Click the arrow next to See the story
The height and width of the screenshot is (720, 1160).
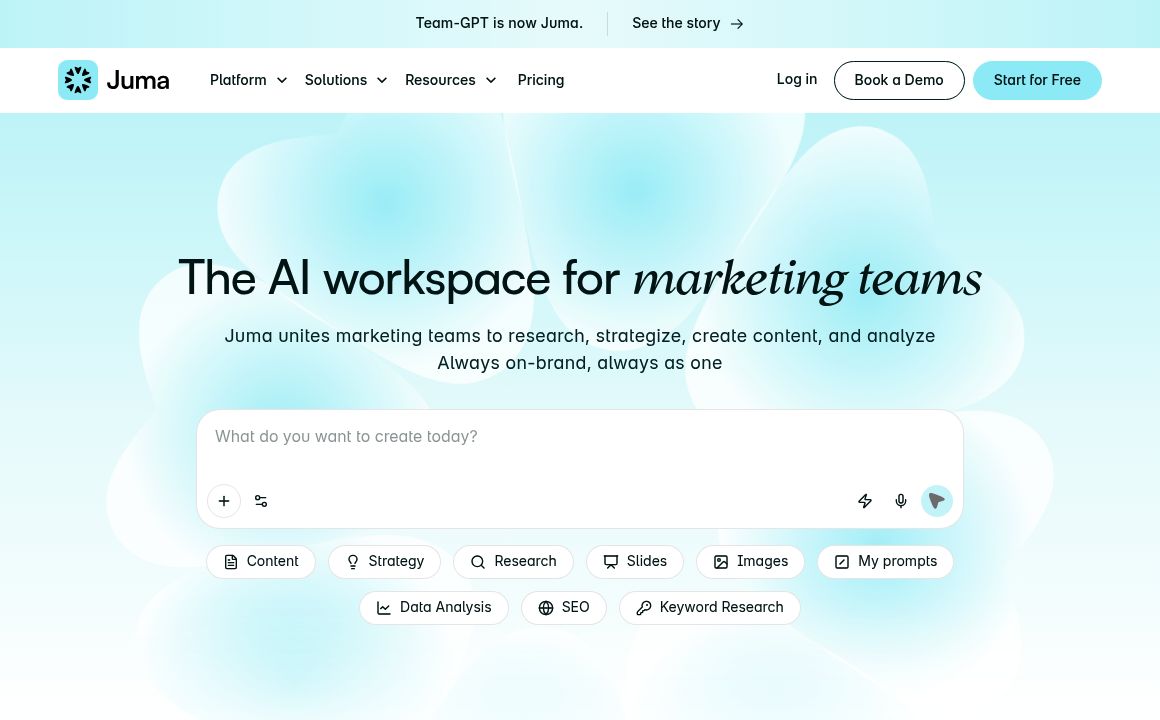pyautogui.click(x=737, y=24)
